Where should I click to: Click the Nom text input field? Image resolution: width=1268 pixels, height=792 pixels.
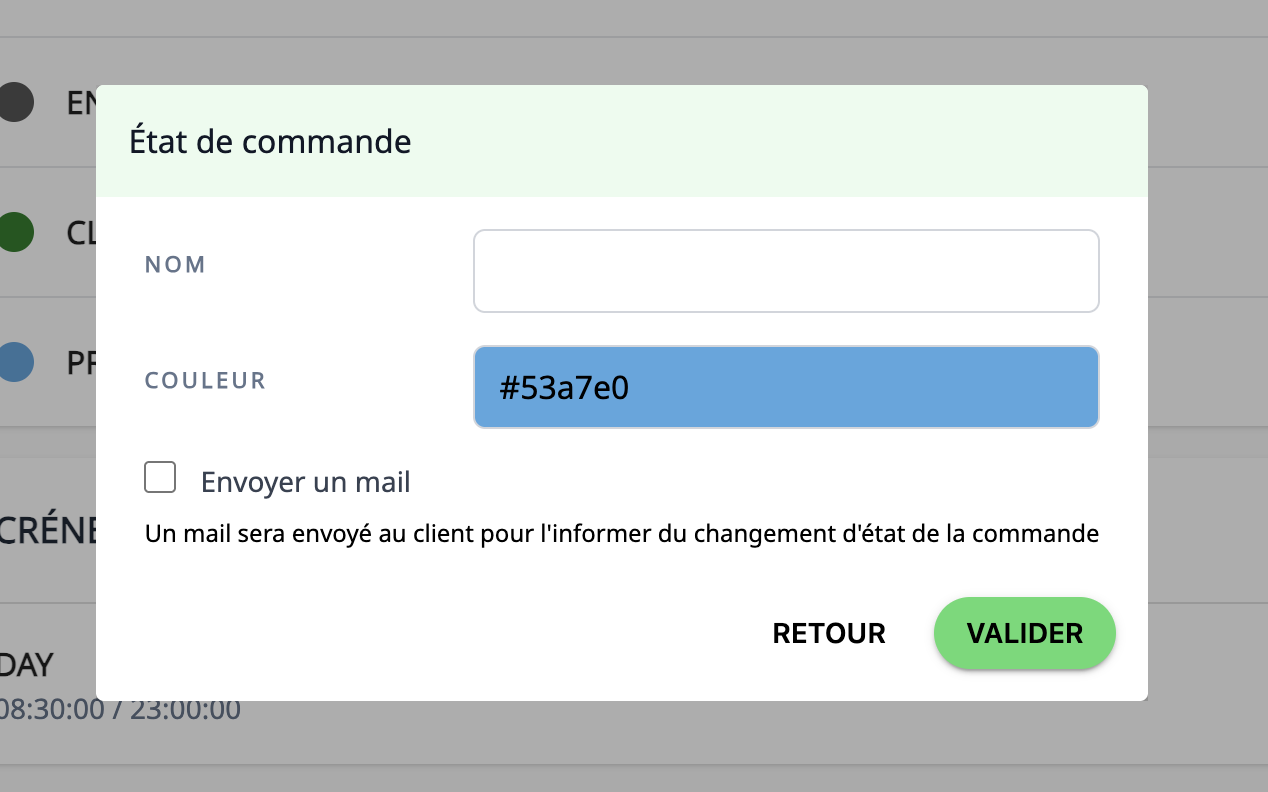coord(786,271)
